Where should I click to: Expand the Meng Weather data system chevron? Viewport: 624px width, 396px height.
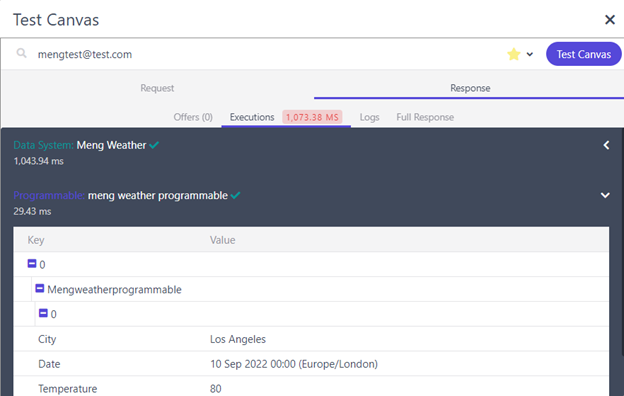click(x=606, y=145)
